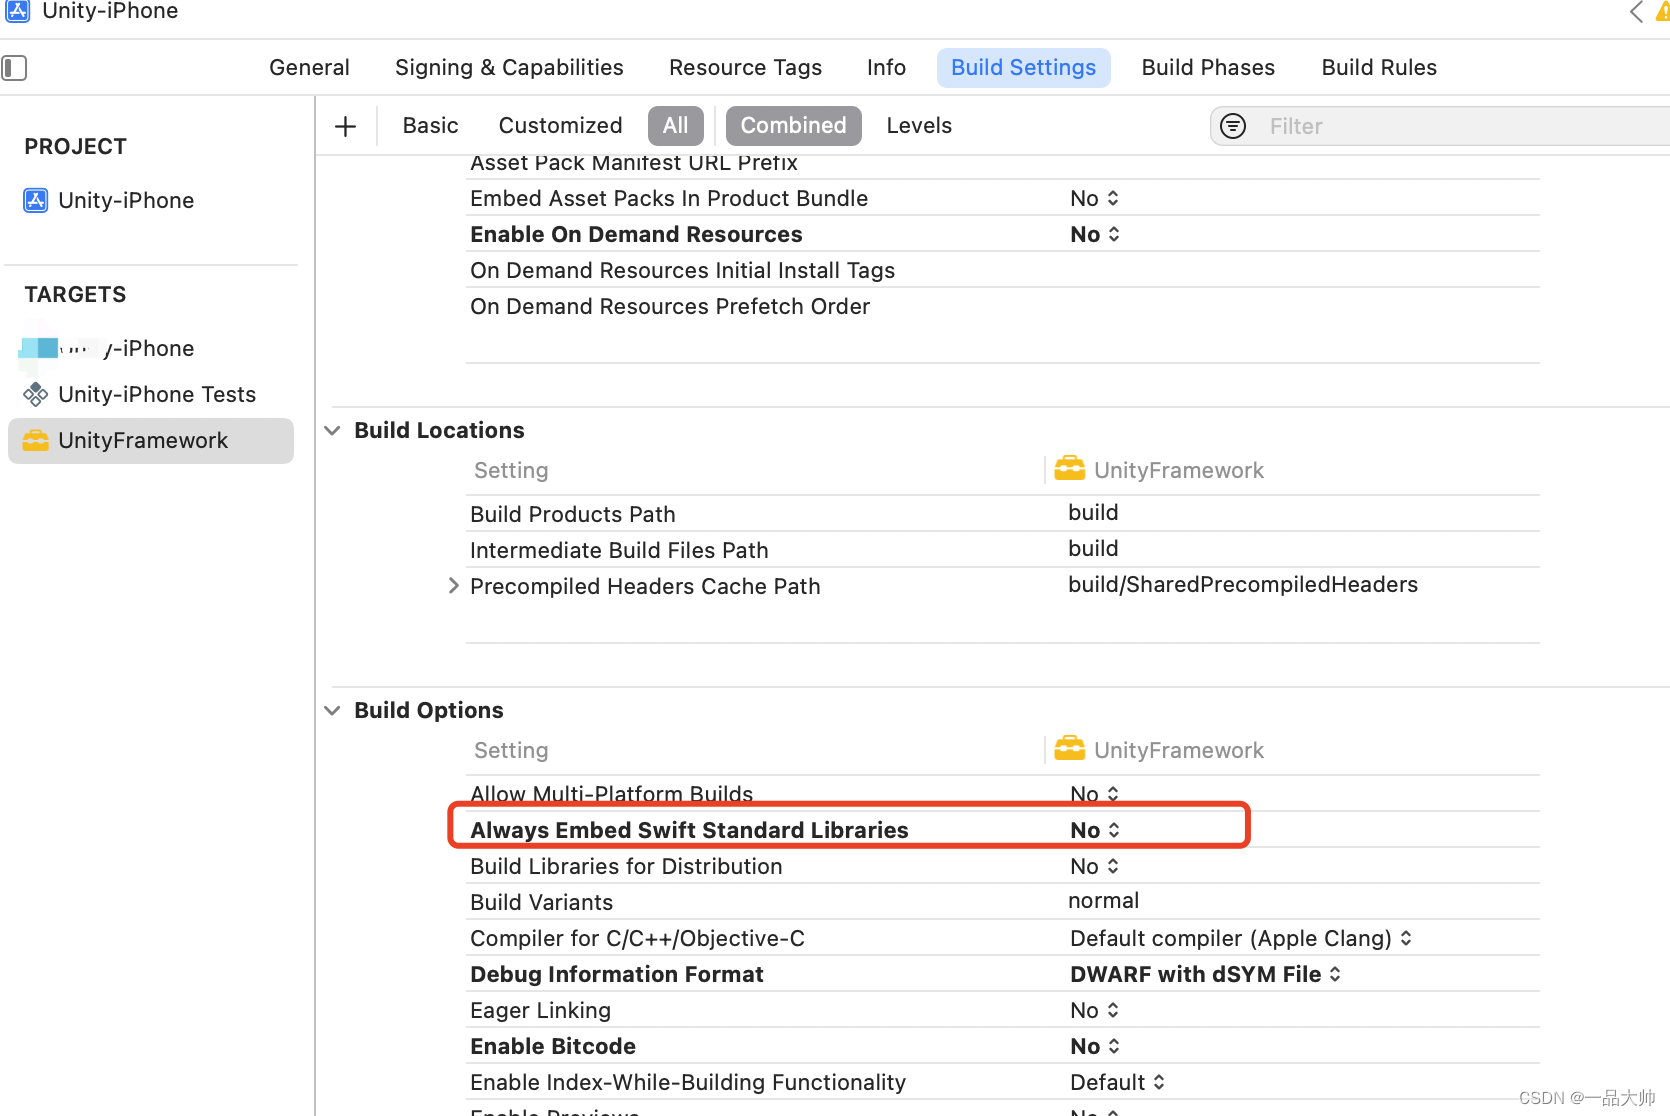This screenshot has height=1116, width=1670.
Task: Select the Build Settings tab
Action: coord(1023,68)
